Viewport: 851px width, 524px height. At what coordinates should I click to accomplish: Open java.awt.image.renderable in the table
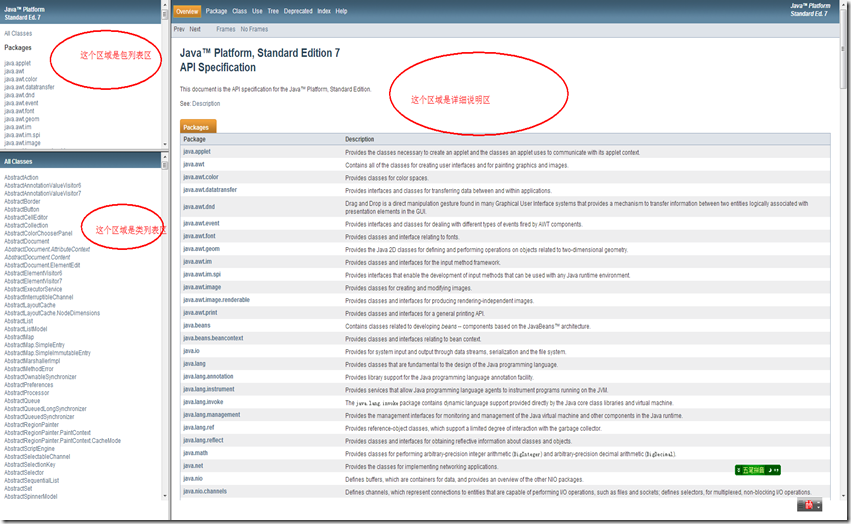point(216,300)
